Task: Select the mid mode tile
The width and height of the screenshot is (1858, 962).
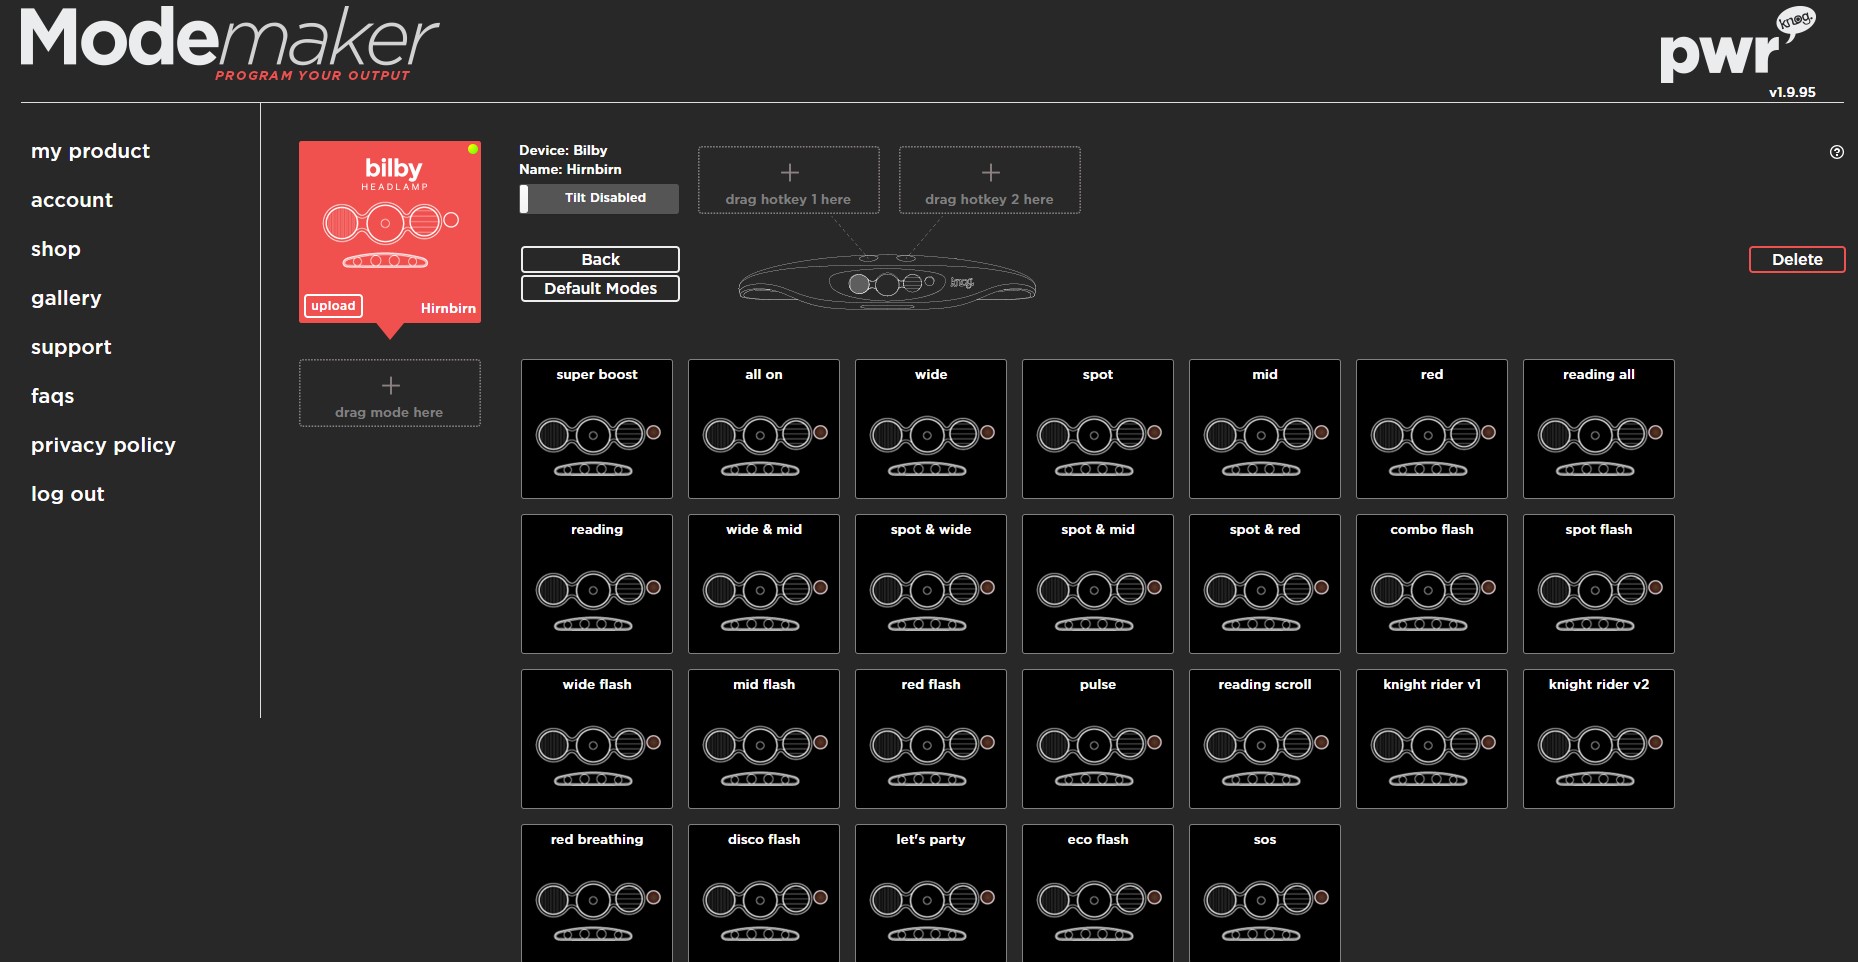Action: tap(1265, 429)
